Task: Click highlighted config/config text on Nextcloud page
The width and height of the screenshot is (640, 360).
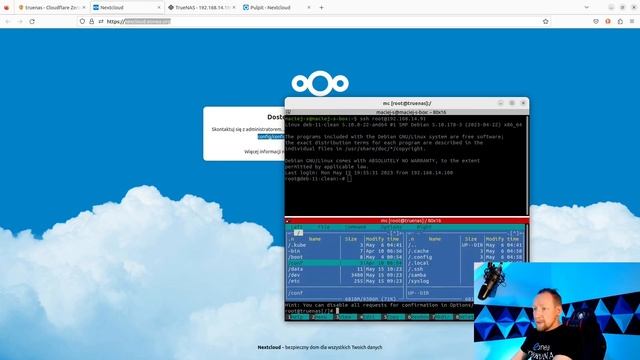Action: pyautogui.click(x=271, y=137)
